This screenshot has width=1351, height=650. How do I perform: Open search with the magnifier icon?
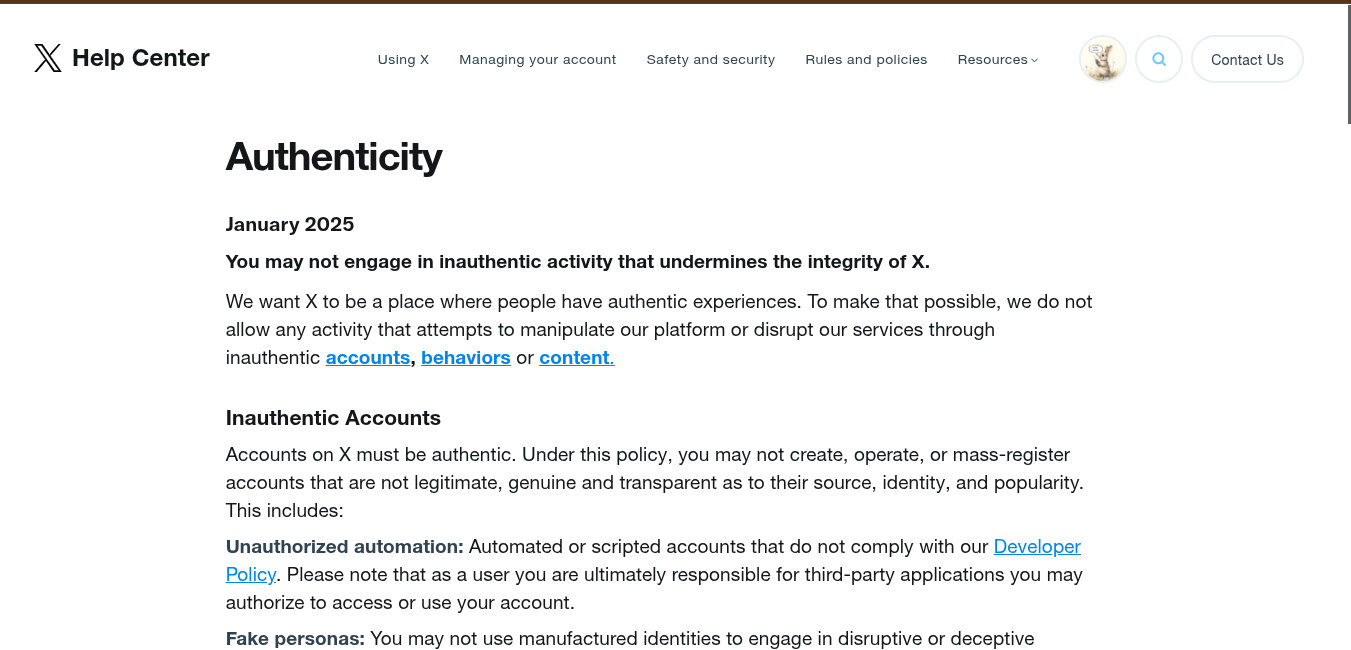tap(1159, 59)
